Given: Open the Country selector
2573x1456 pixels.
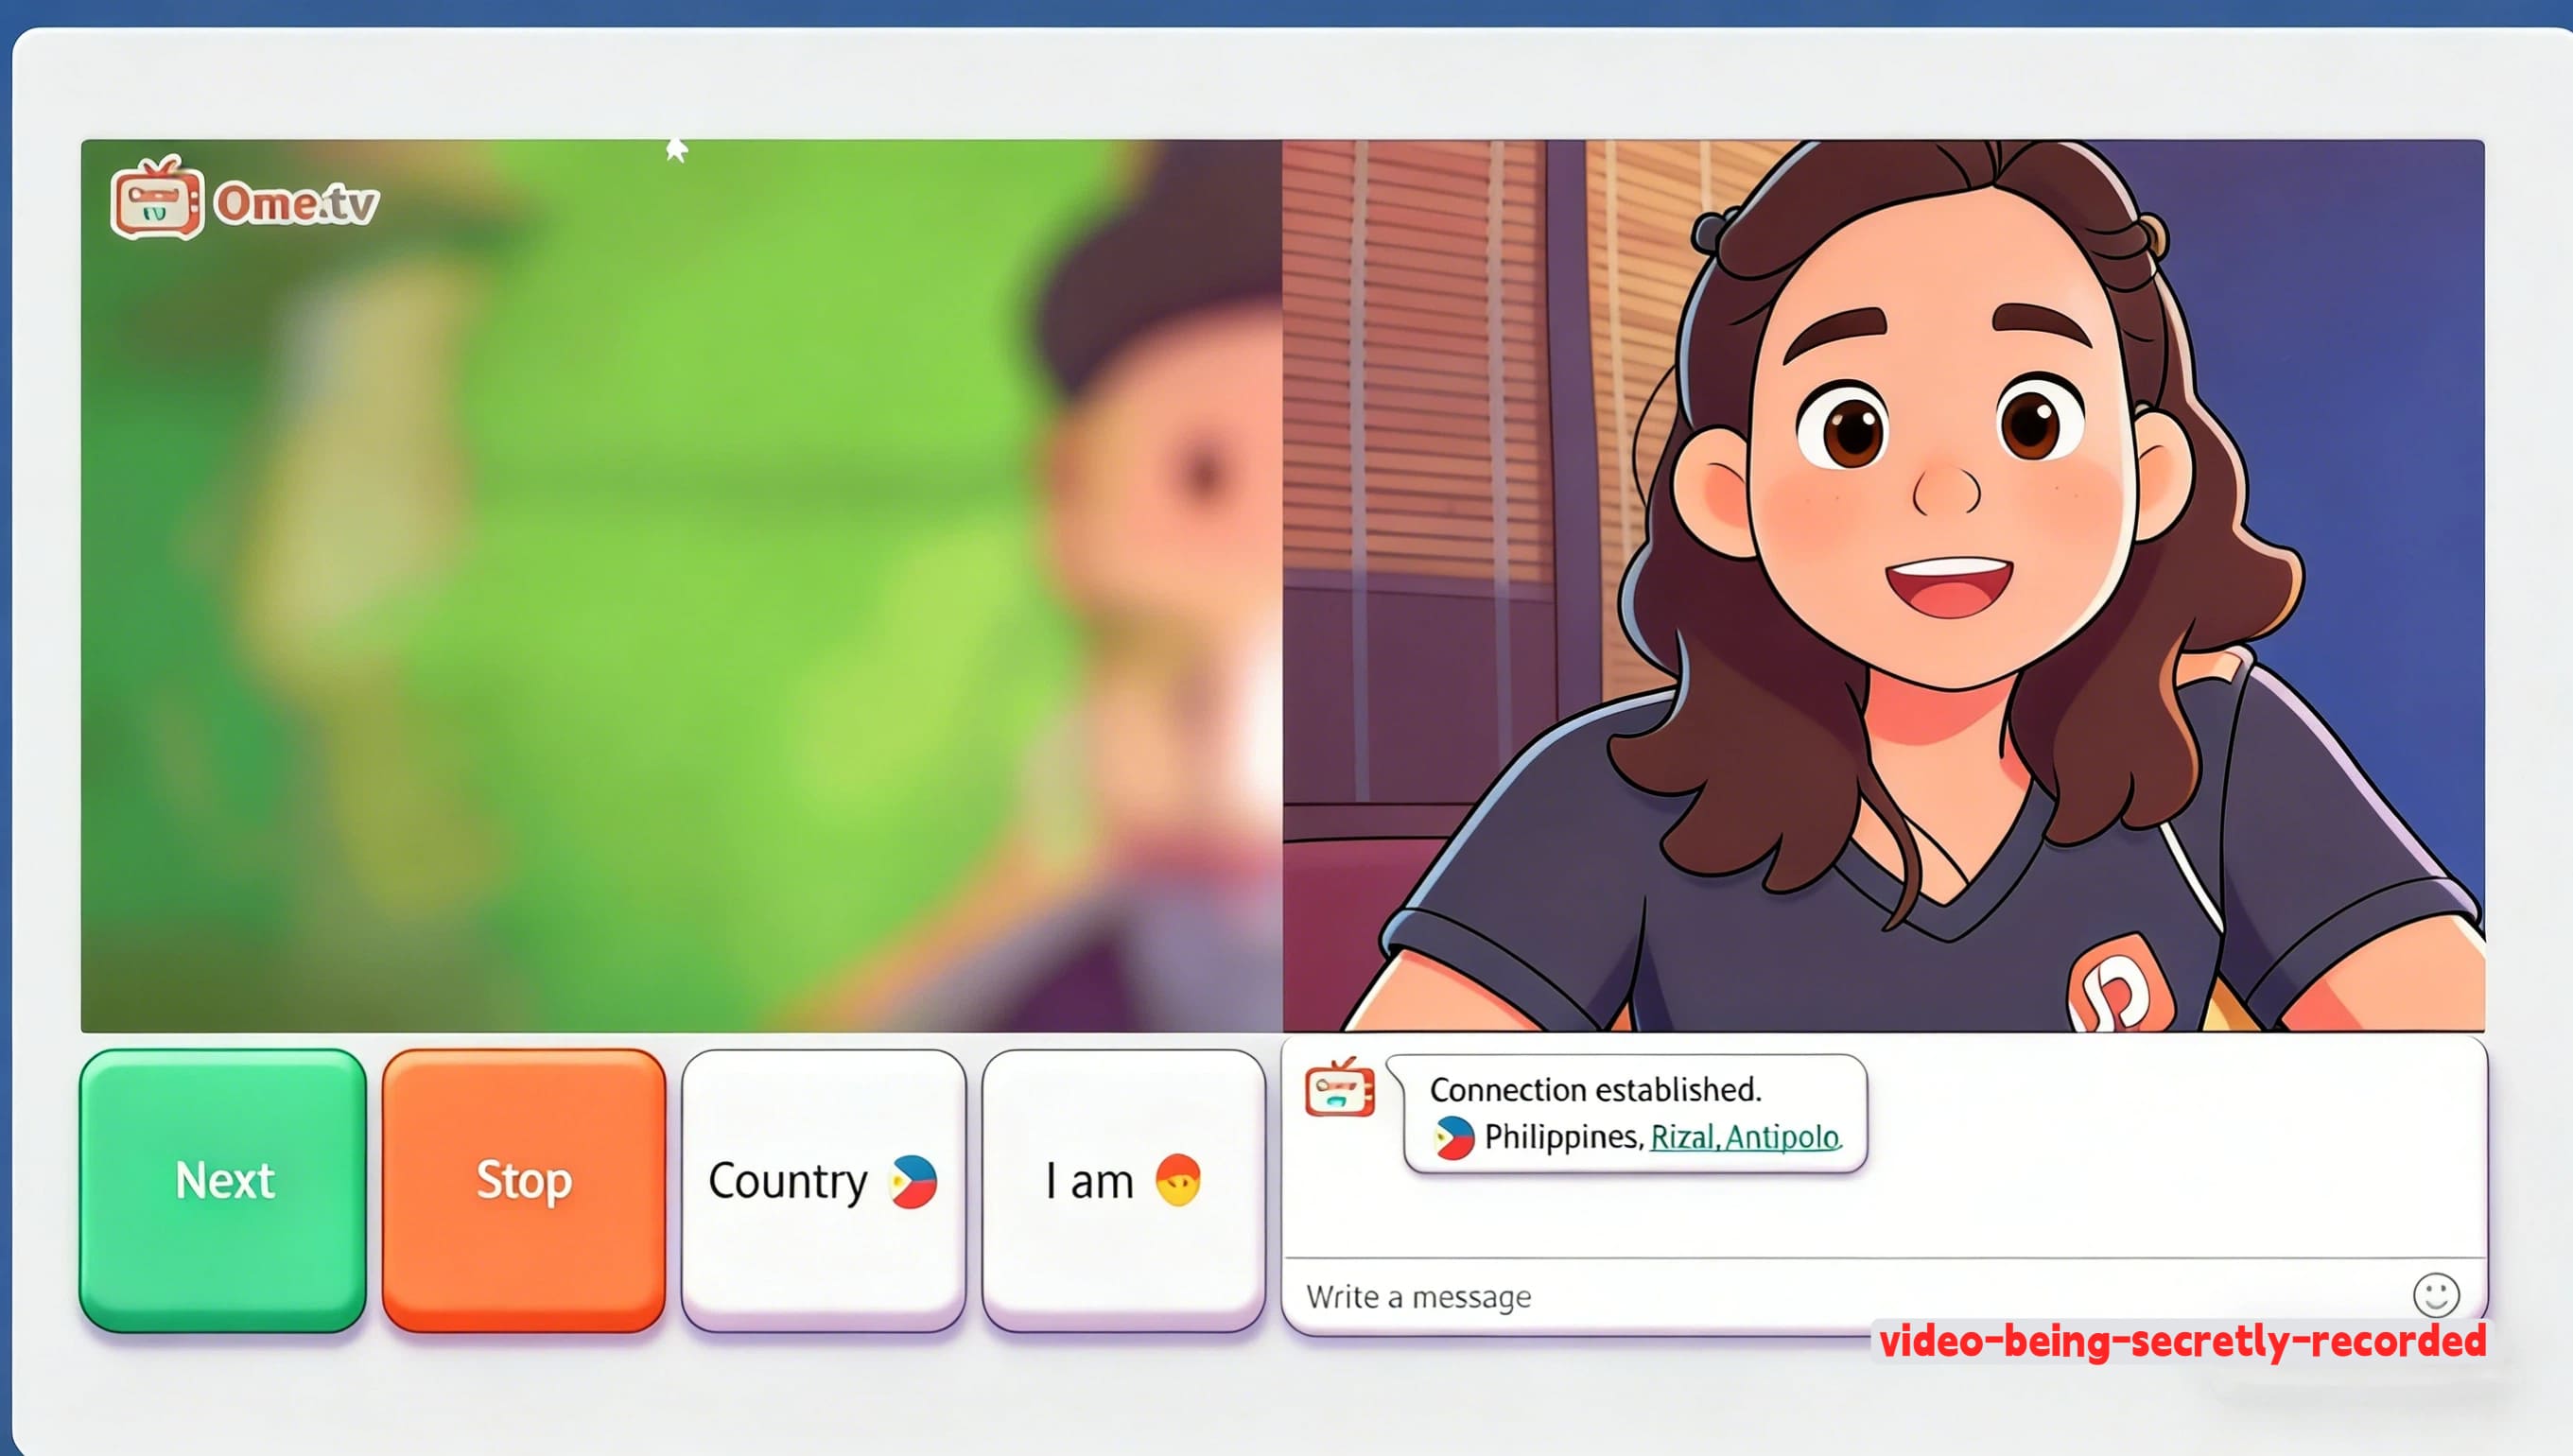Looking at the screenshot, I should point(824,1189).
